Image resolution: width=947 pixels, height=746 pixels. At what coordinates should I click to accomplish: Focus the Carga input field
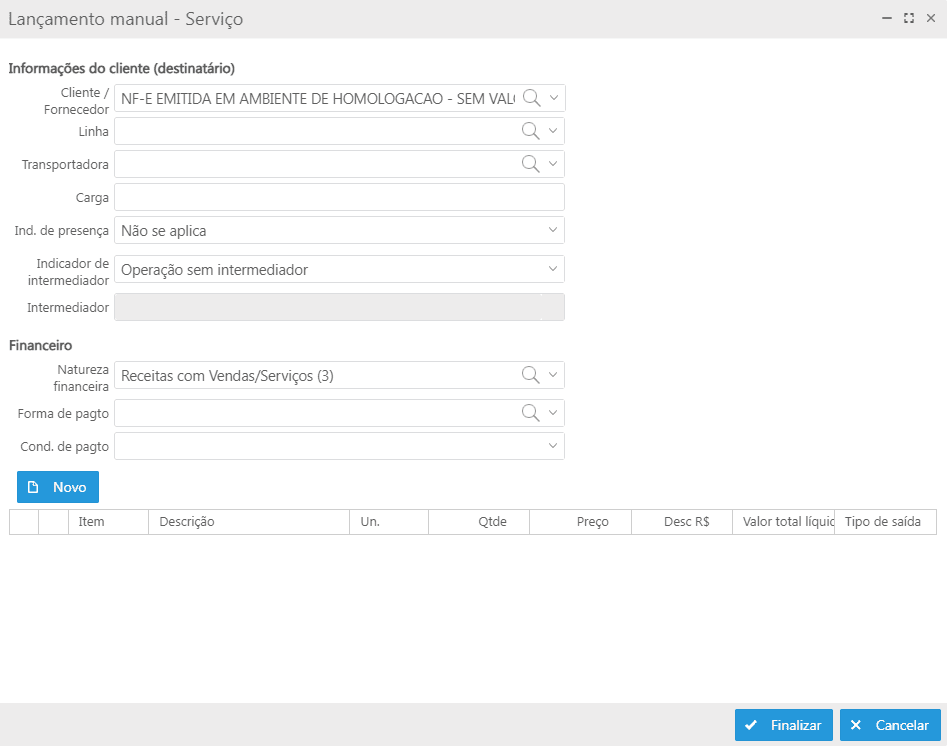(x=339, y=197)
